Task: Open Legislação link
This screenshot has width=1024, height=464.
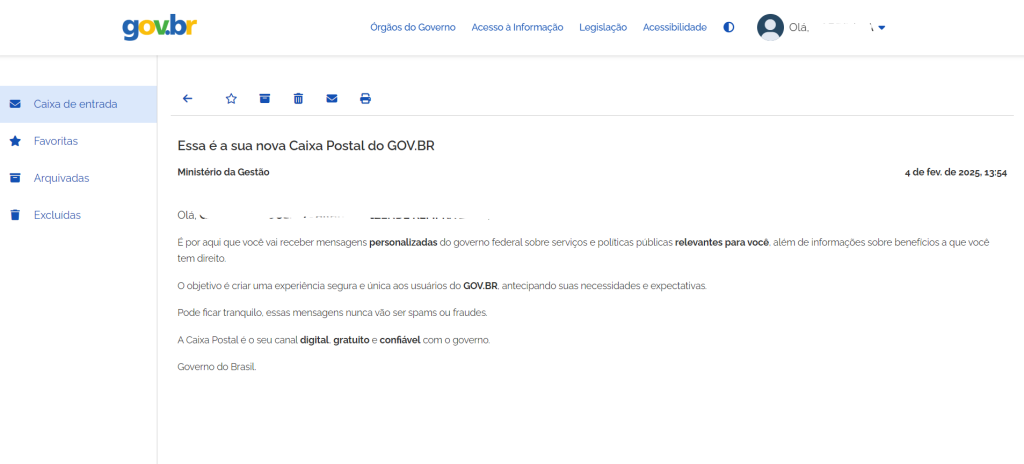Action: (603, 27)
